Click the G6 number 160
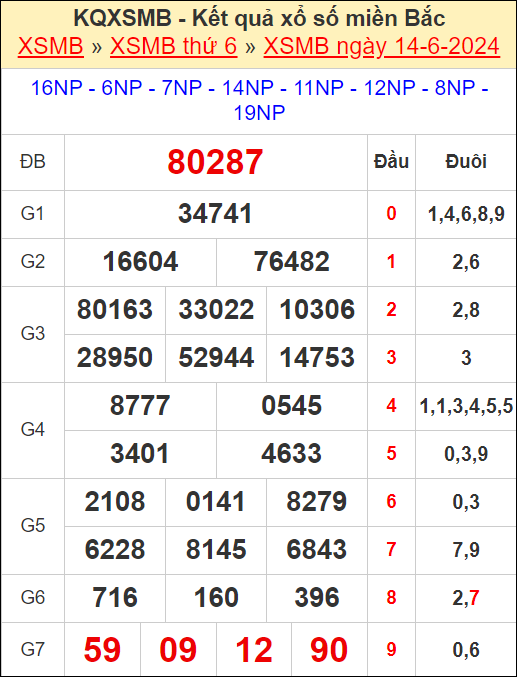This screenshot has height=677, width=517. 216,598
